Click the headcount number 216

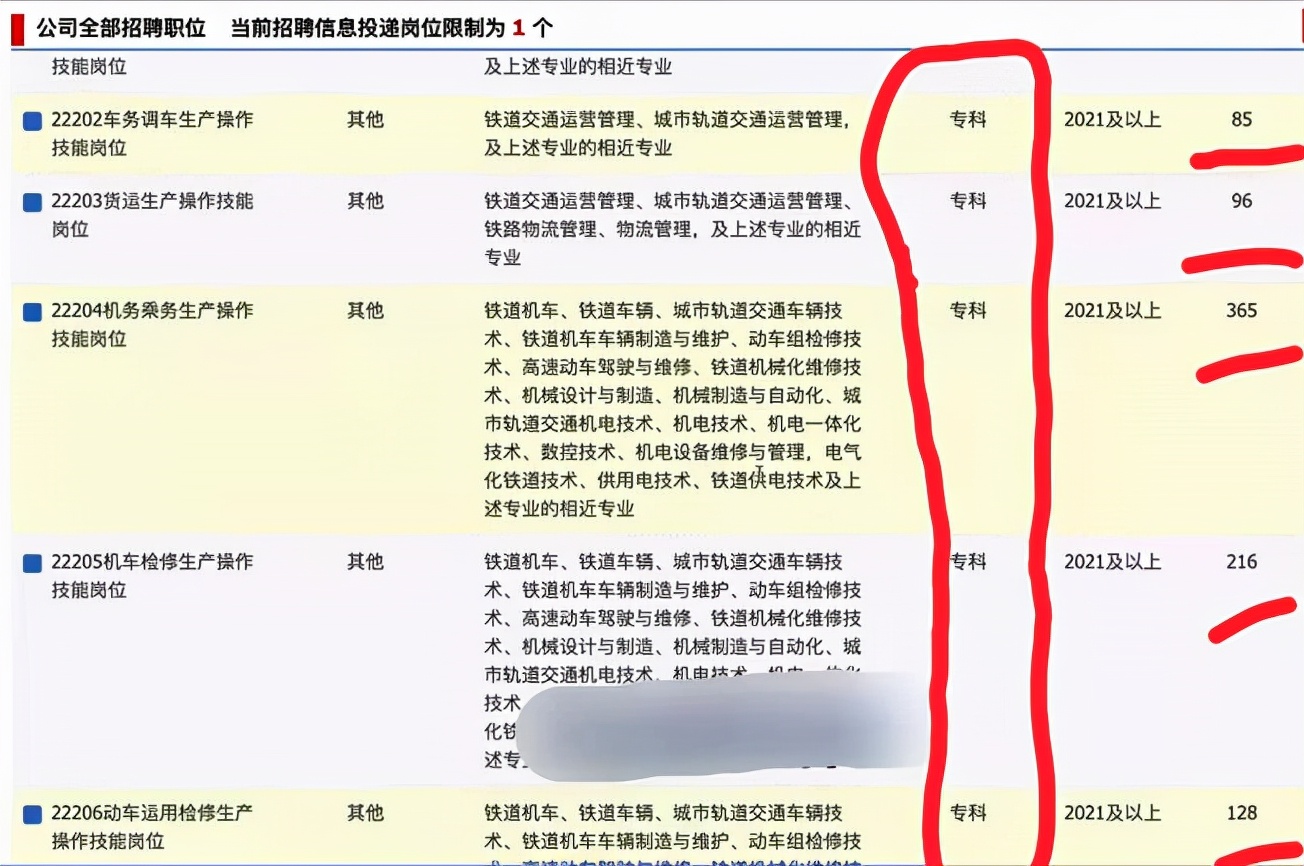[1241, 562]
